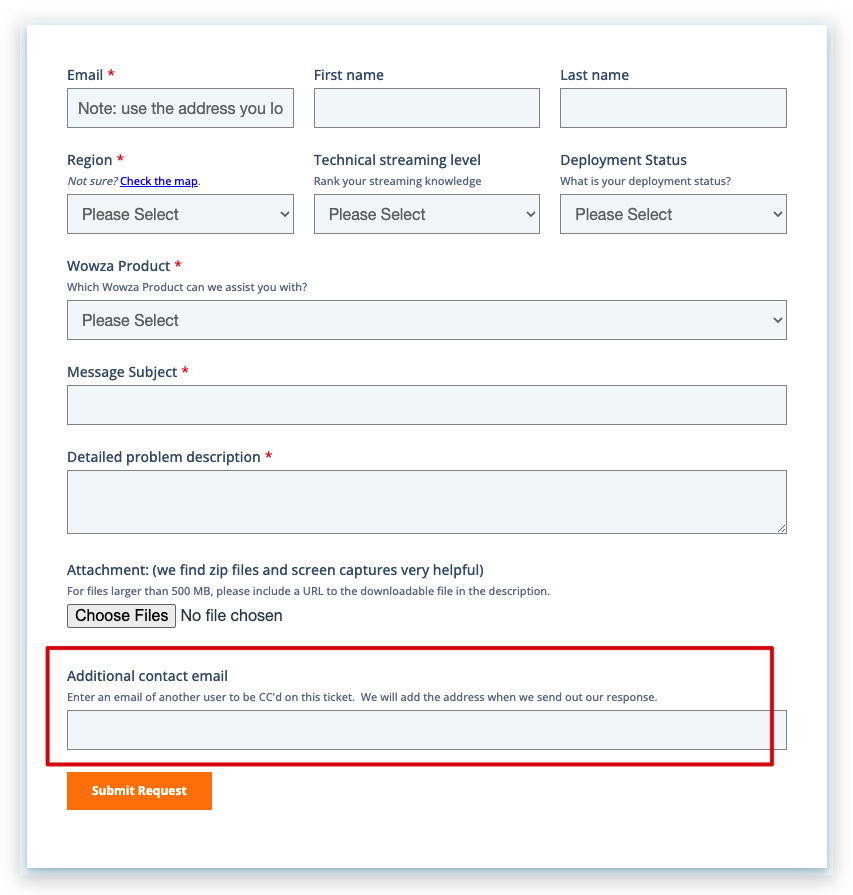The image size is (853, 895).
Task: Select the Additional contact email field
Action: 426,730
